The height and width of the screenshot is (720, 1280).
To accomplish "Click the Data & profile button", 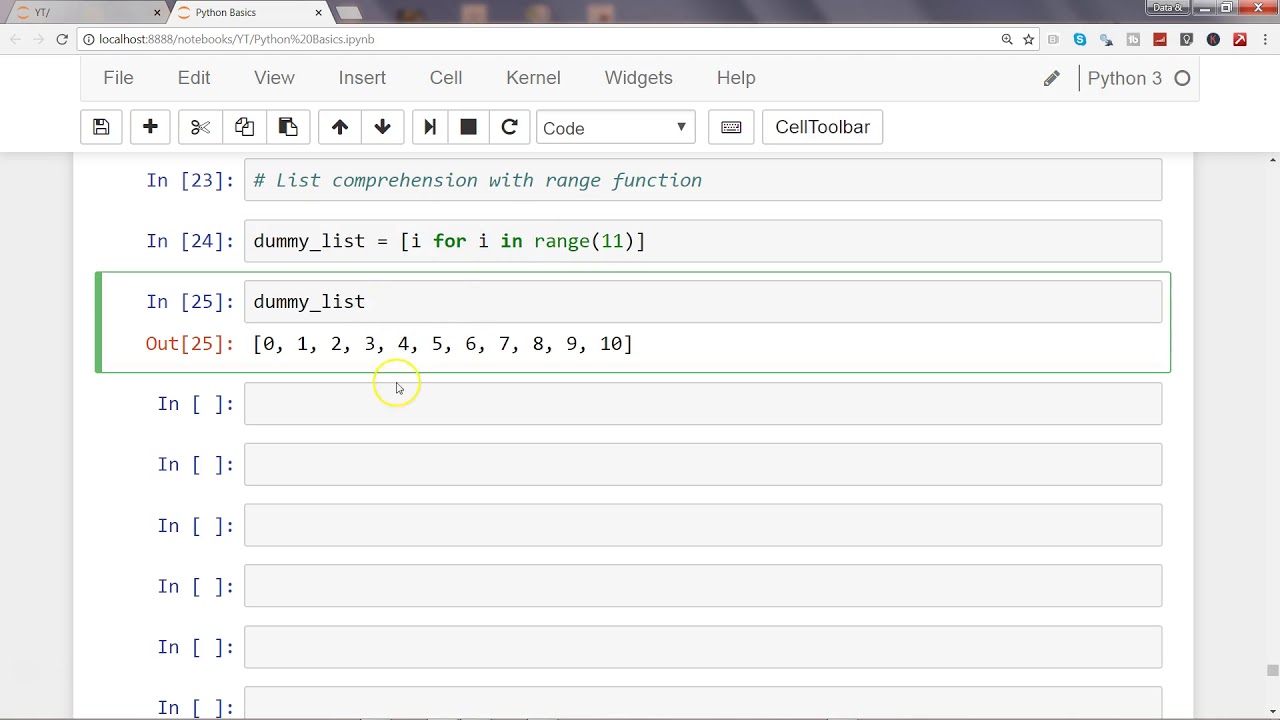I will (x=1168, y=8).
